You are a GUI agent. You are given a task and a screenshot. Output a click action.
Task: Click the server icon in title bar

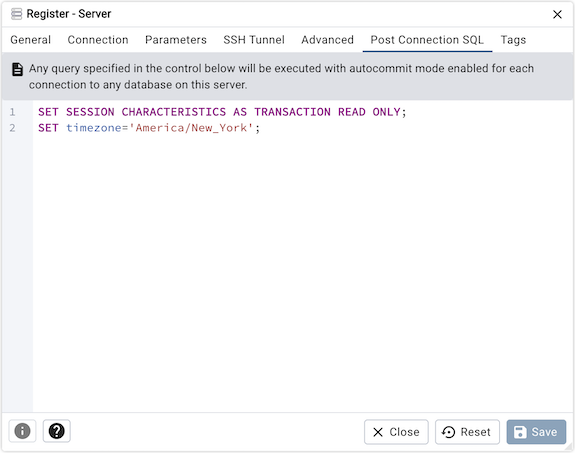[x=17, y=14]
